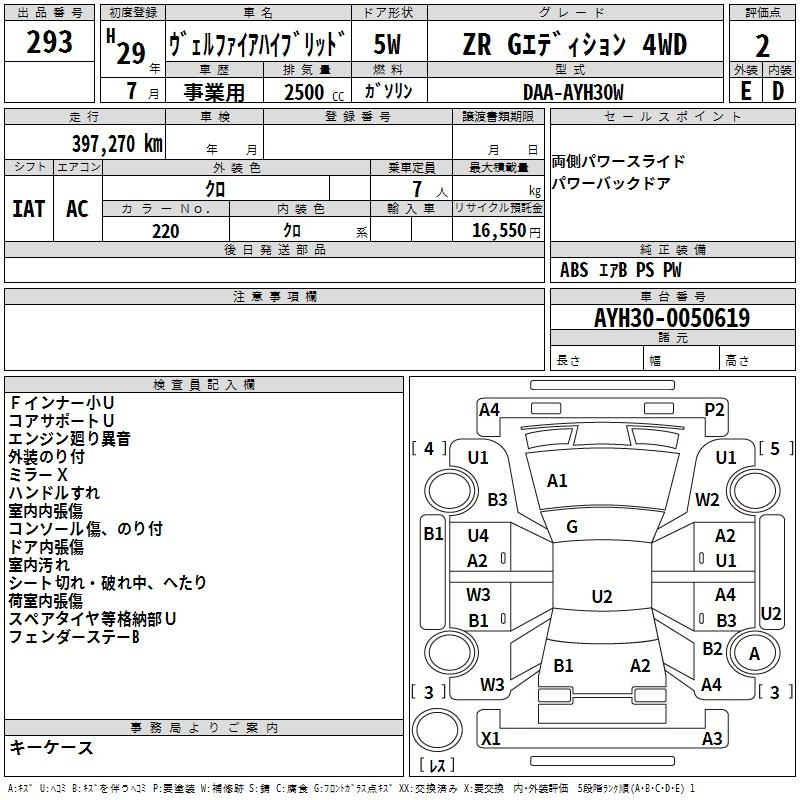Click the A1 mark on the hood
Image resolution: width=800 pixels, height=800 pixels.
tap(557, 481)
